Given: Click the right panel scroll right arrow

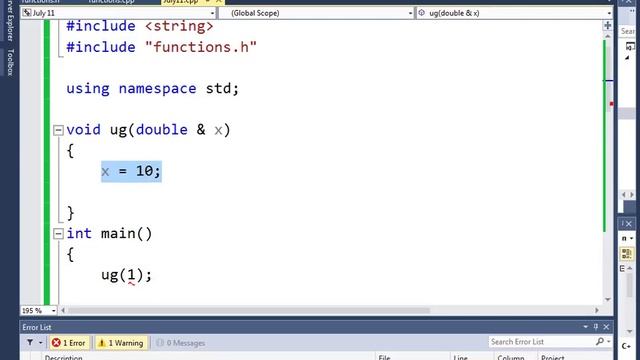Looking at the screenshot, I should point(631,195).
